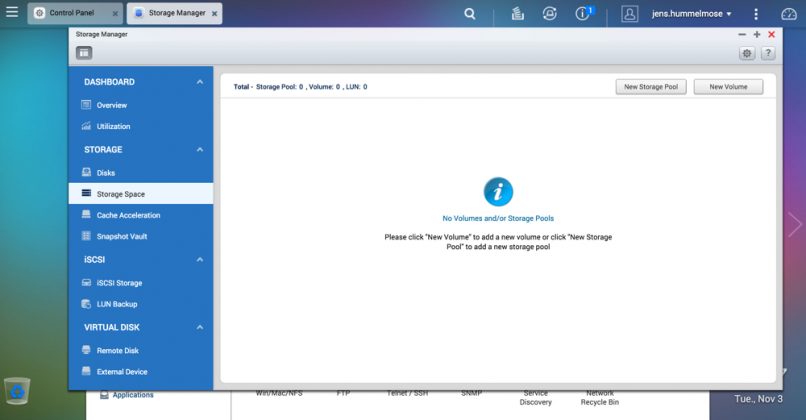Open the recycle bin desktop icon
This screenshot has width=806, height=420.
(17, 391)
